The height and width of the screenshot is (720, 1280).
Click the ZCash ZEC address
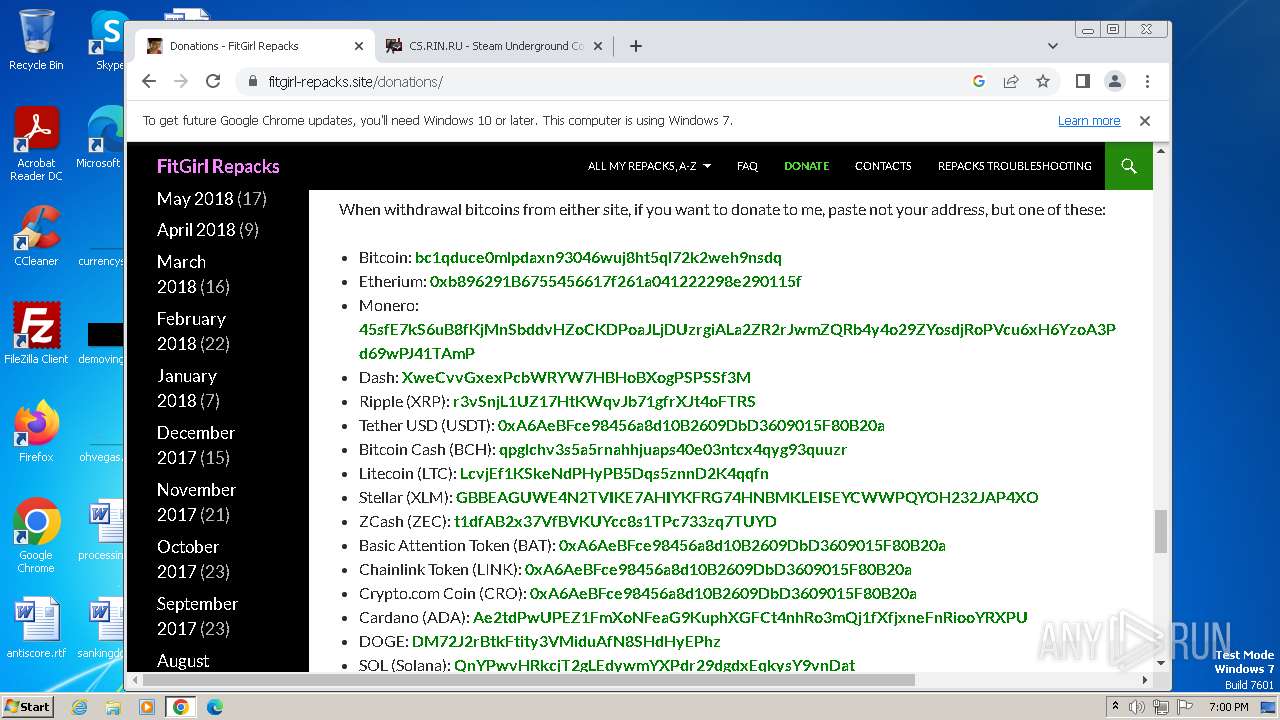[615, 521]
